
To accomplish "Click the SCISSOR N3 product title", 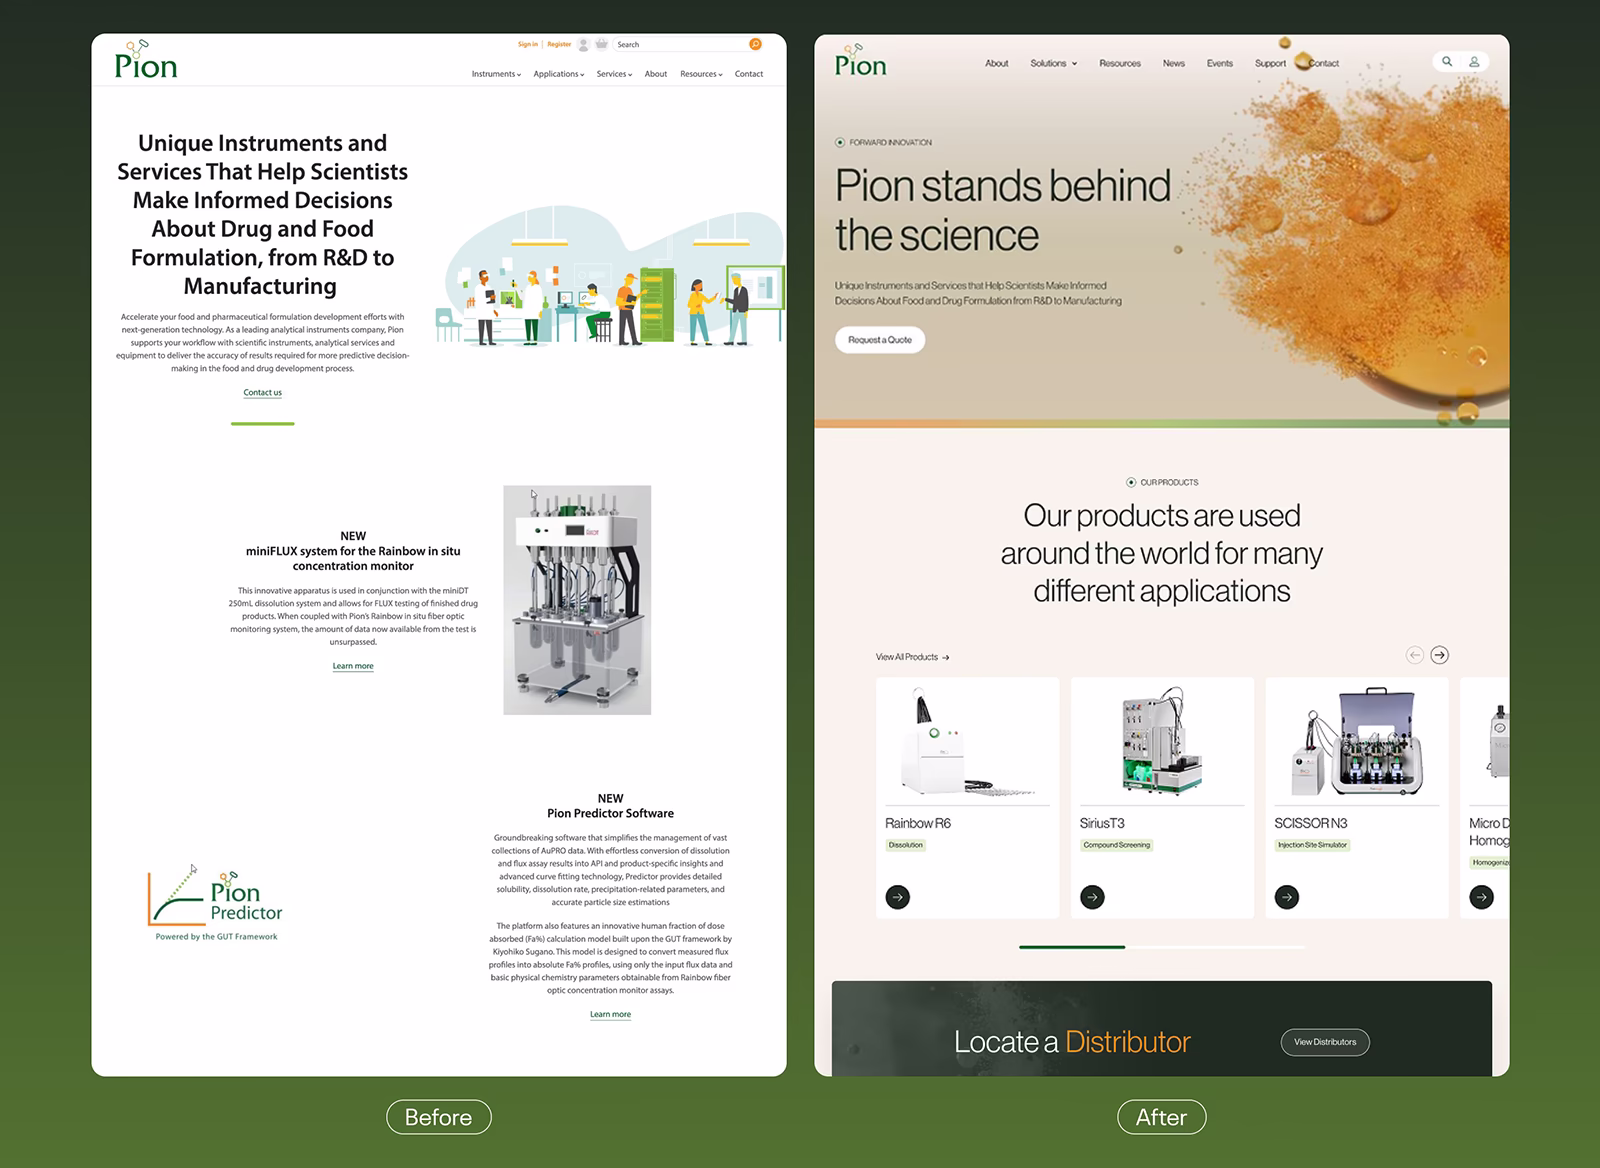I will point(1311,823).
